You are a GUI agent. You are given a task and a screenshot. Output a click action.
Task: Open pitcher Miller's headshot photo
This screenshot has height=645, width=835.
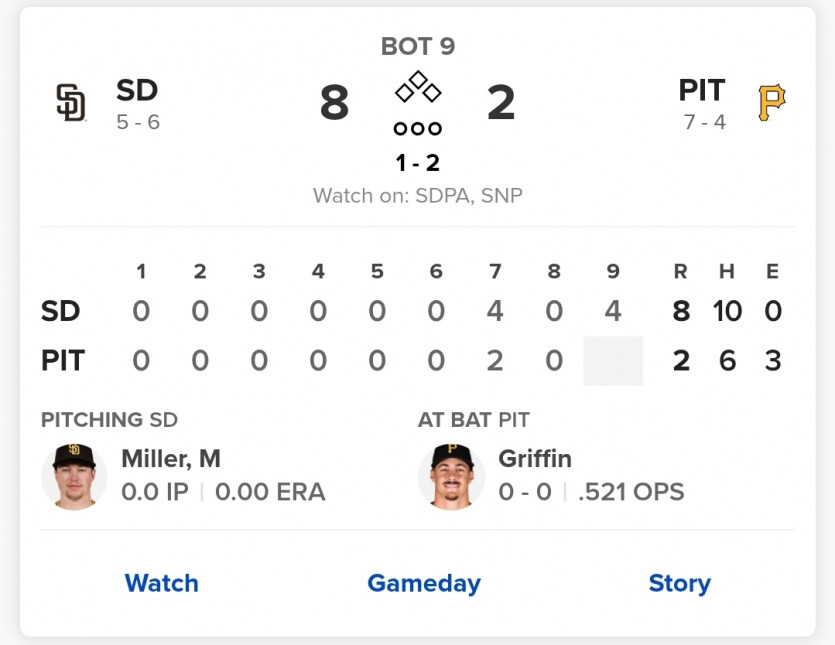pyautogui.click(x=74, y=476)
